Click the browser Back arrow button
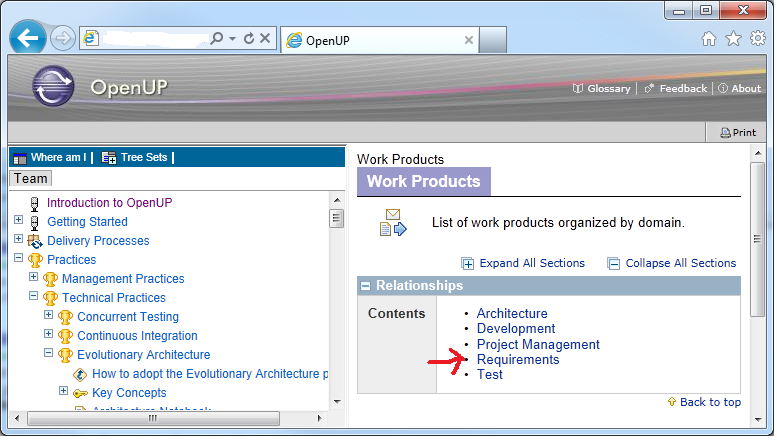The width and height of the screenshot is (777, 441). coord(28,38)
